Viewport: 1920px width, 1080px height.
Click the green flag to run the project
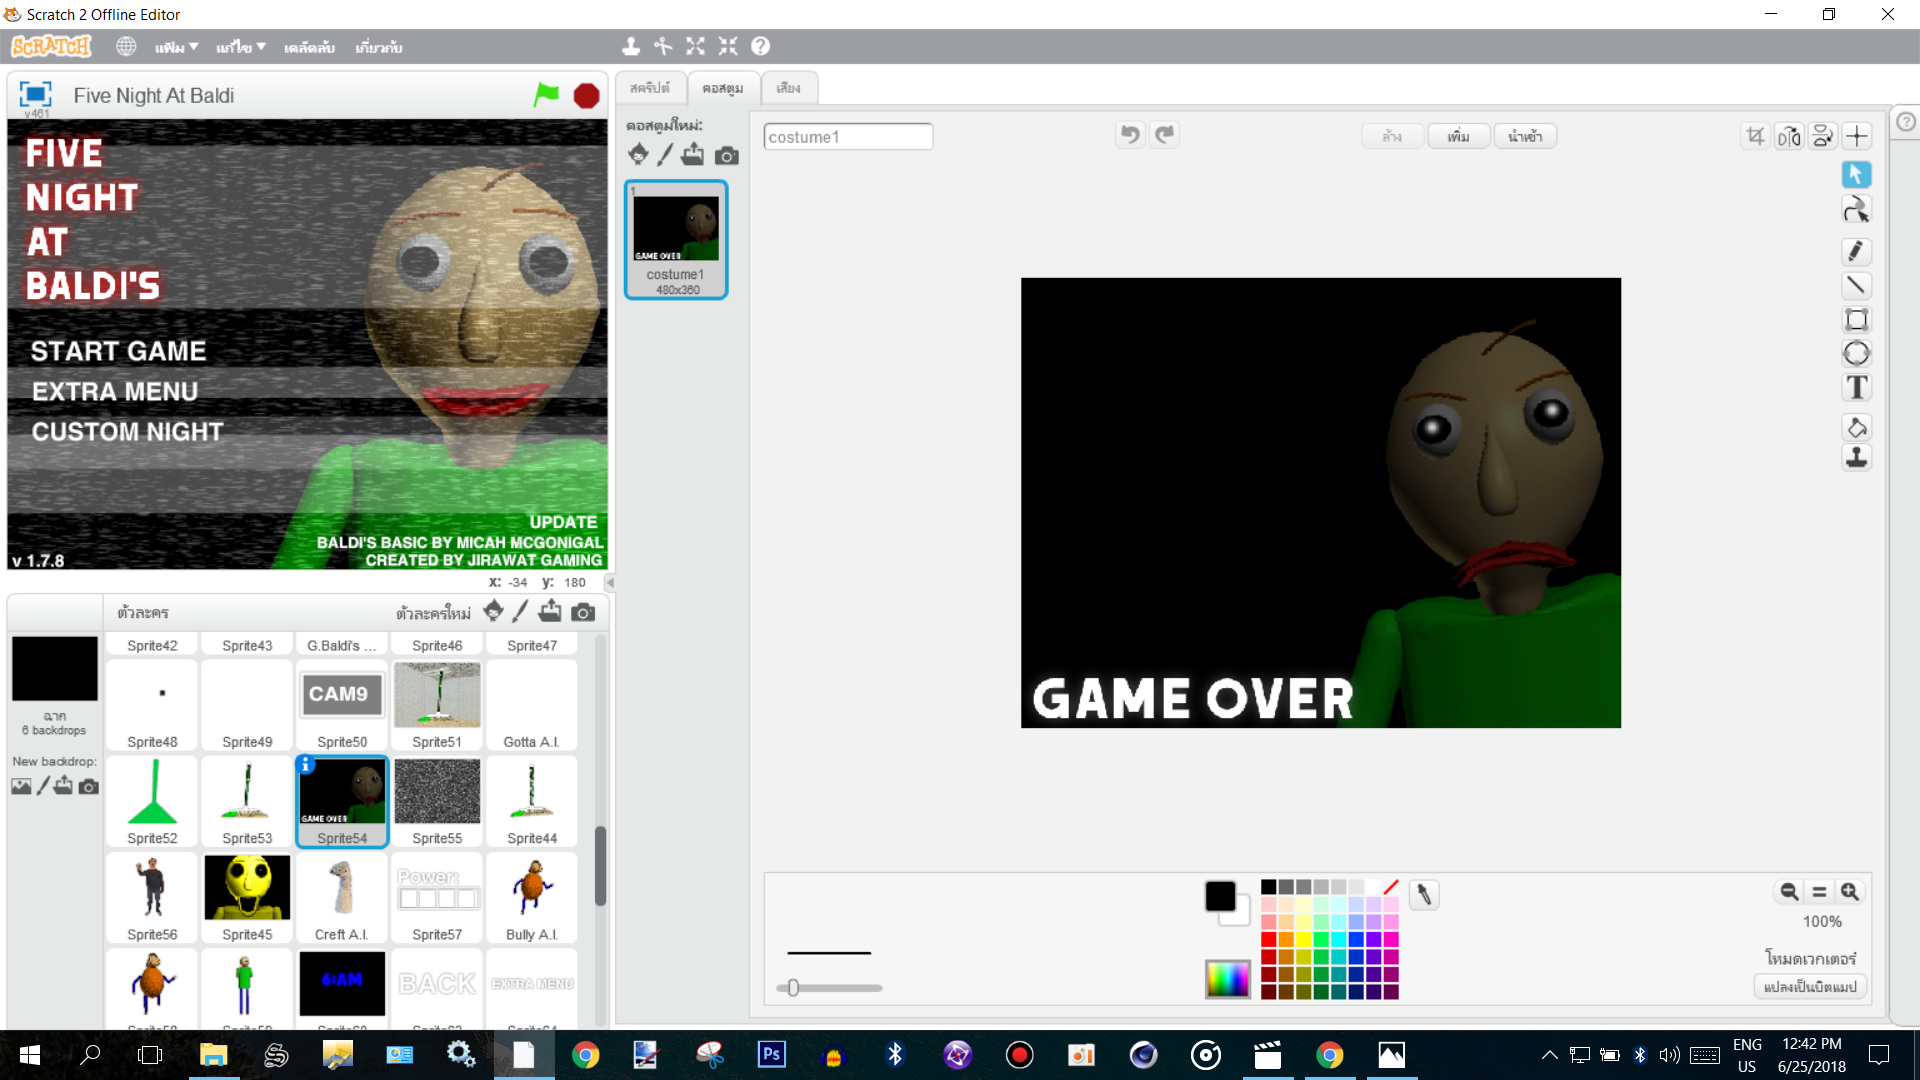coord(546,94)
